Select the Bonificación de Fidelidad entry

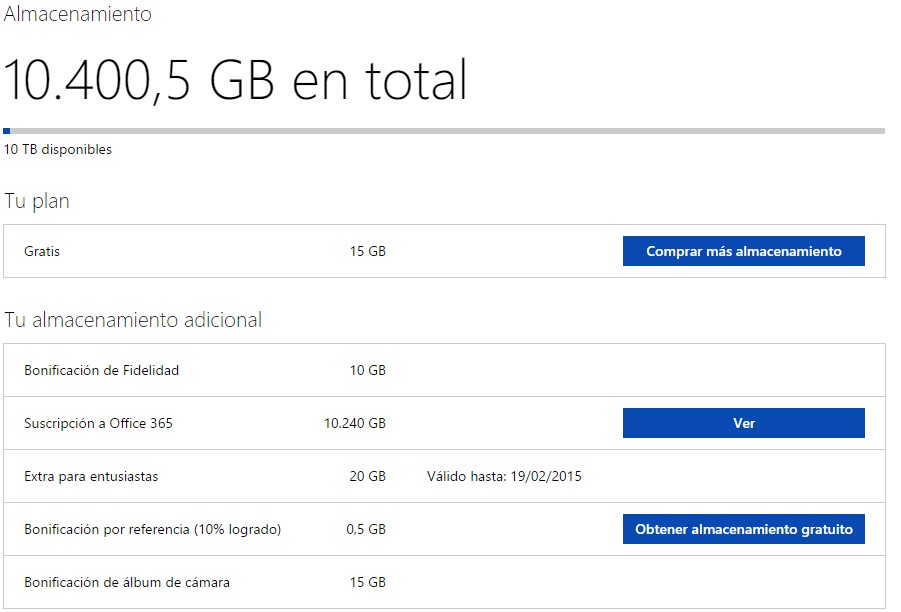pyautogui.click(x=101, y=371)
